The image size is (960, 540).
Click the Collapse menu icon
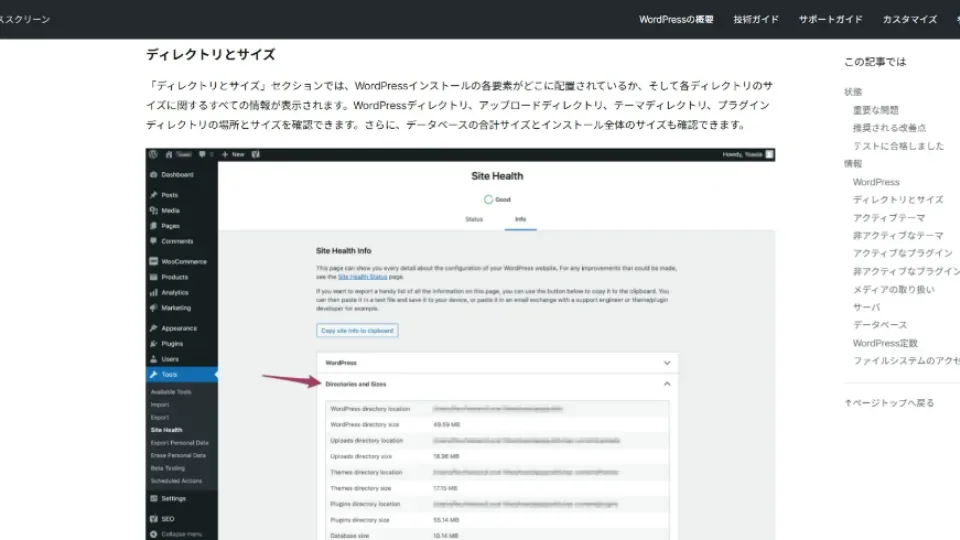[154, 534]
